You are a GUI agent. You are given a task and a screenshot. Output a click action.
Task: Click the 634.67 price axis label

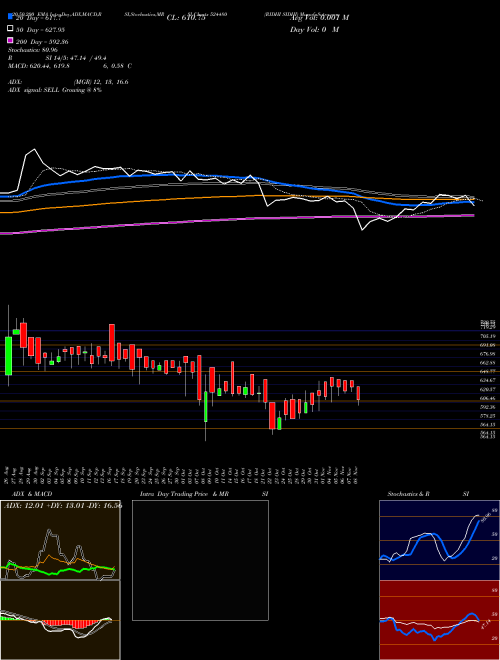[x=487, y=380]
